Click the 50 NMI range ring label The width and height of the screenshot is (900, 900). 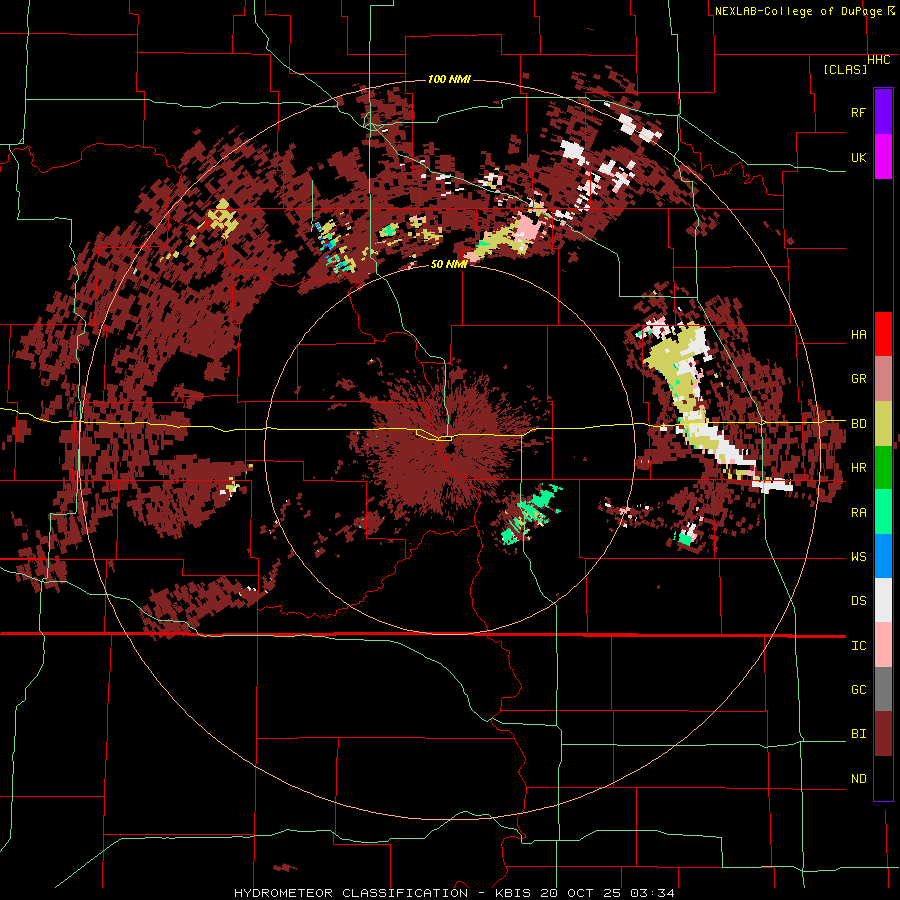(448, 264)
